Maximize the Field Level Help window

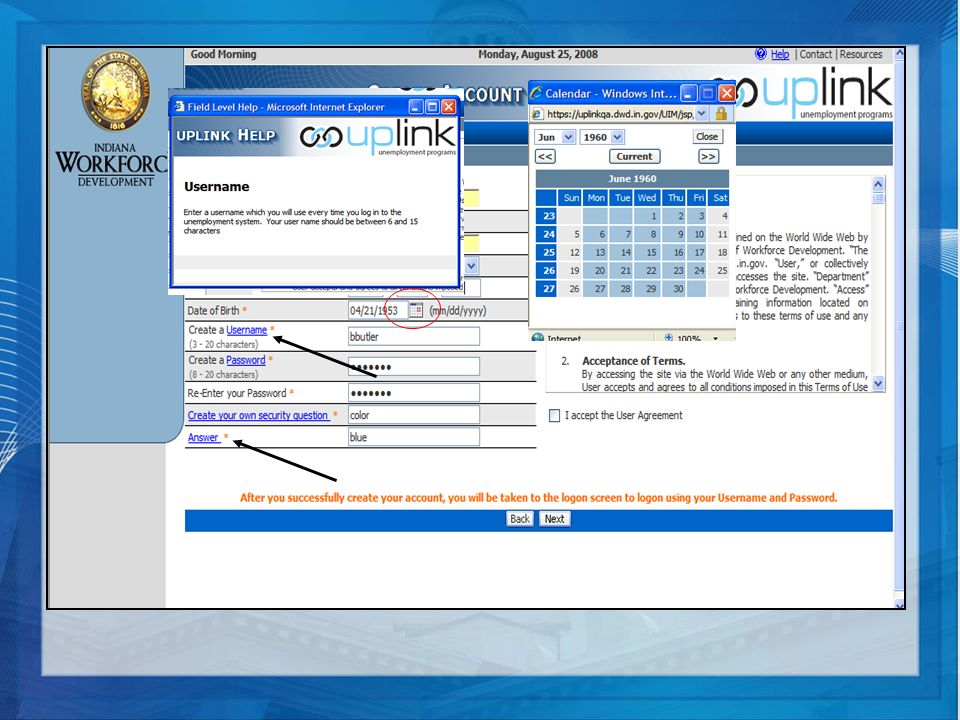coord(432,107)
